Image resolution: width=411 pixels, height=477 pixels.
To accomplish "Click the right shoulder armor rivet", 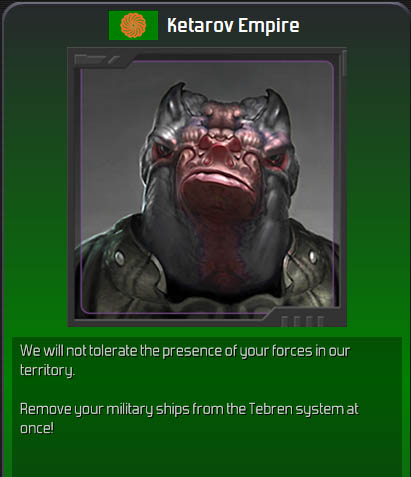I will click(x=312, y=256).
